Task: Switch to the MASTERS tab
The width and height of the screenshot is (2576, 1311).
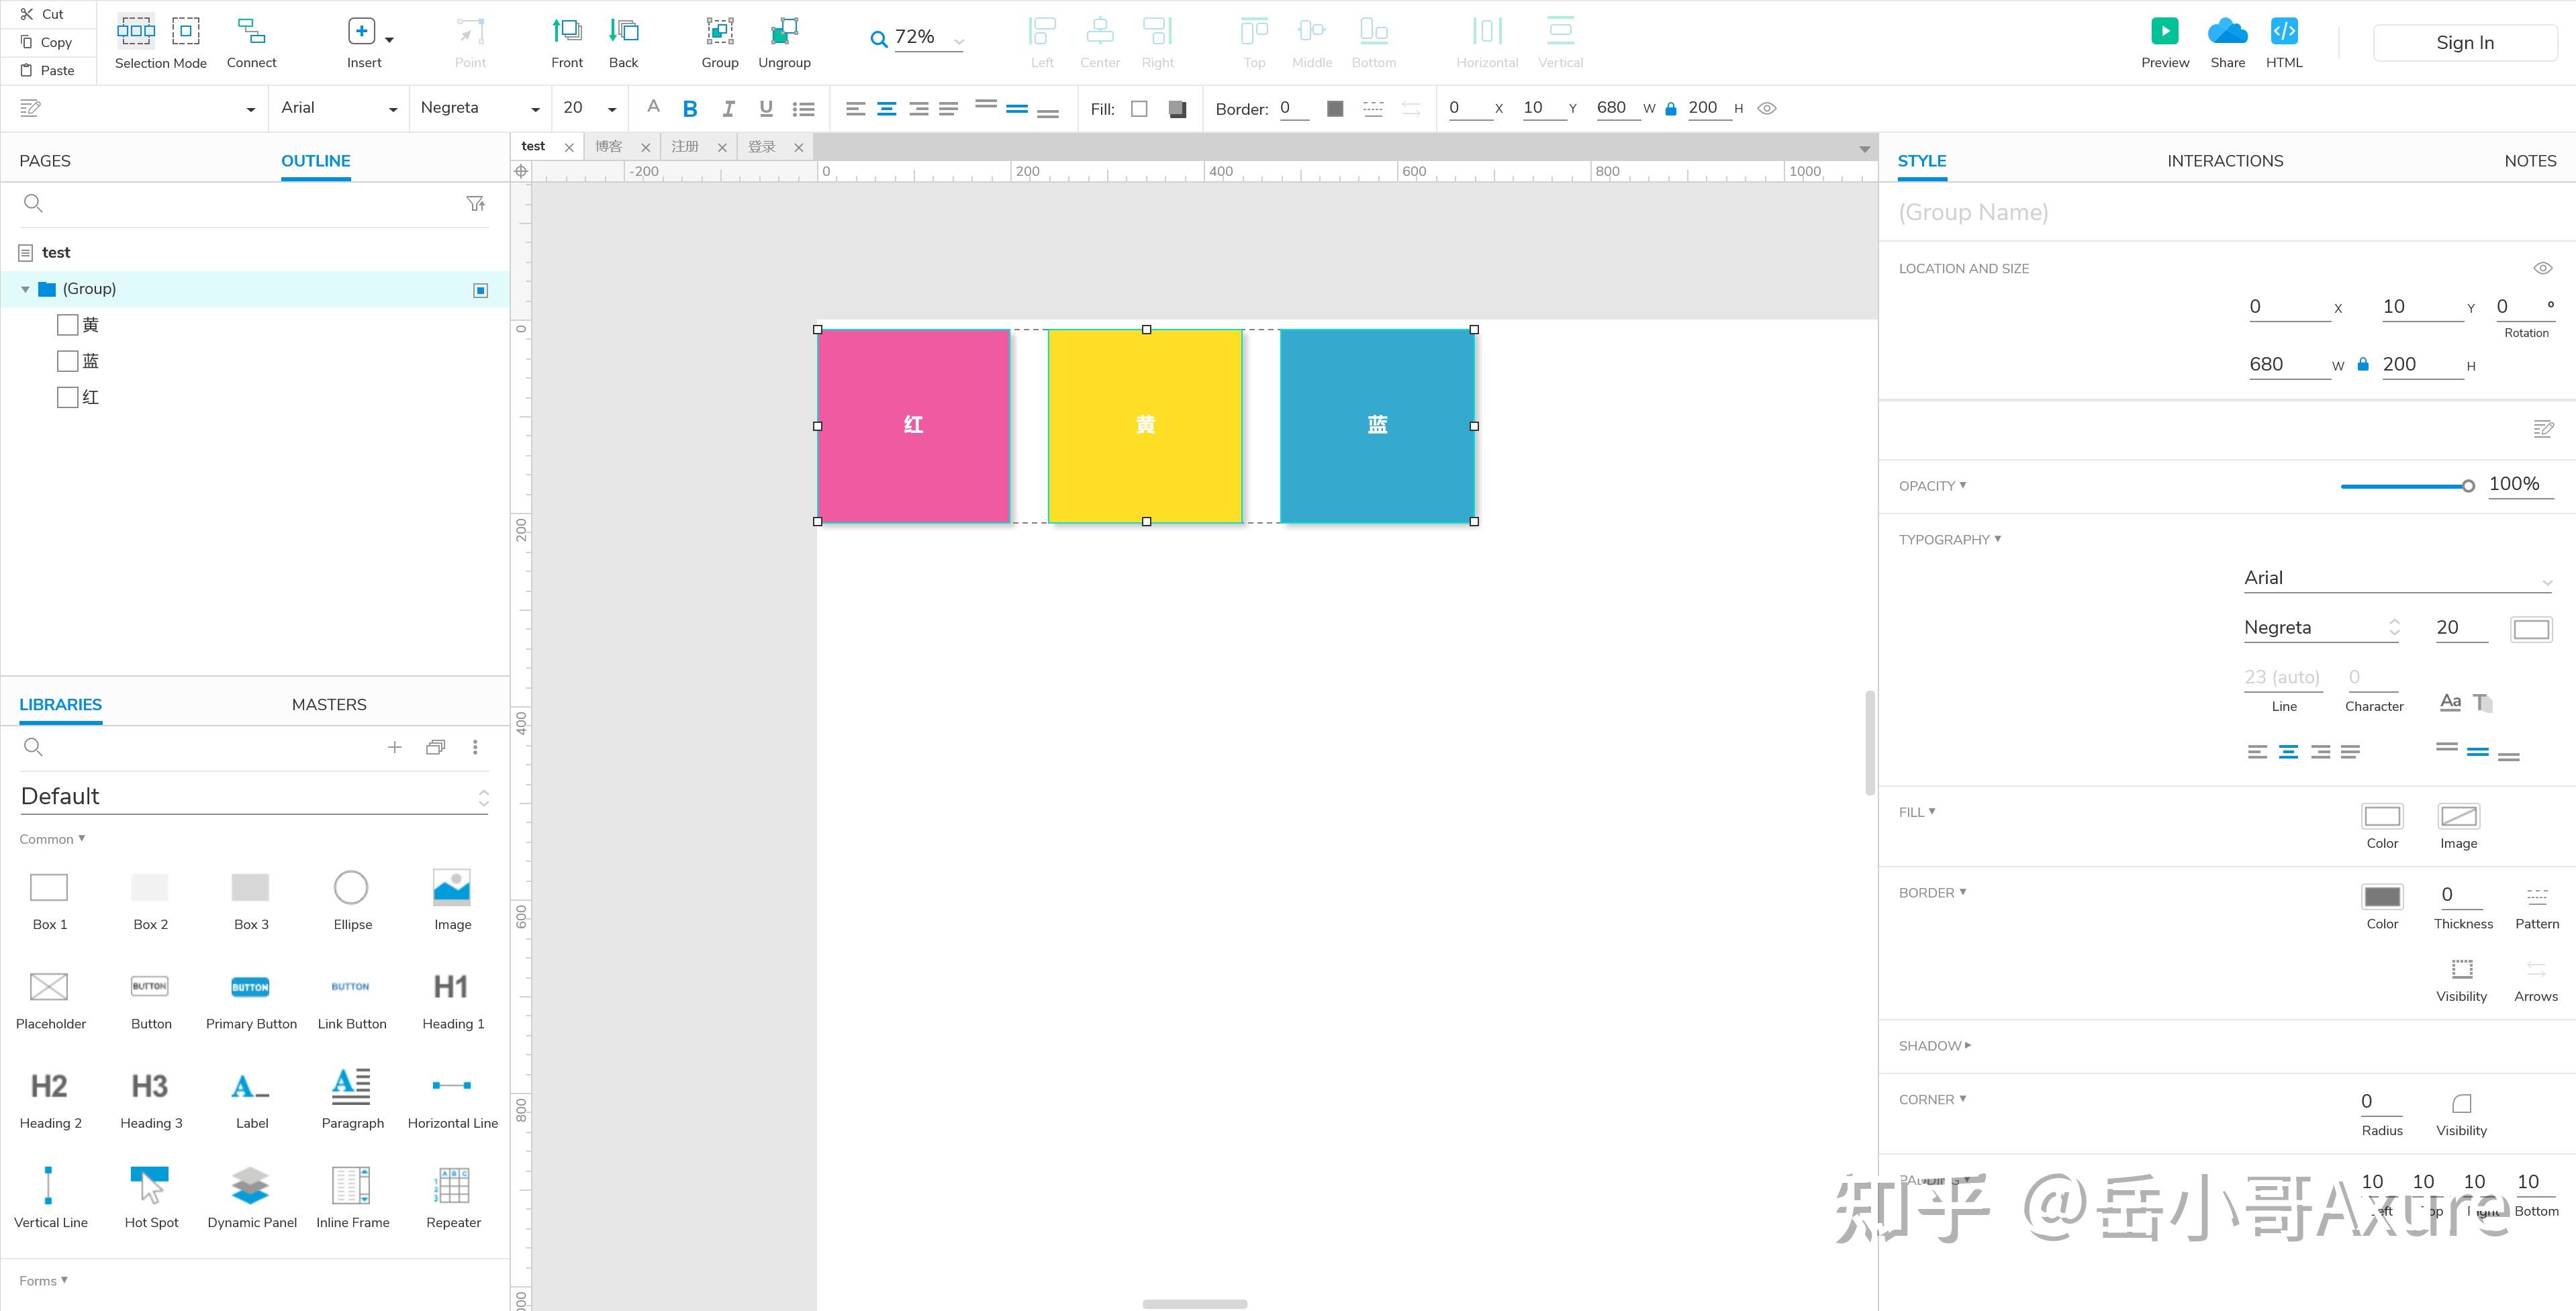Action: click(x=329, y=705)
